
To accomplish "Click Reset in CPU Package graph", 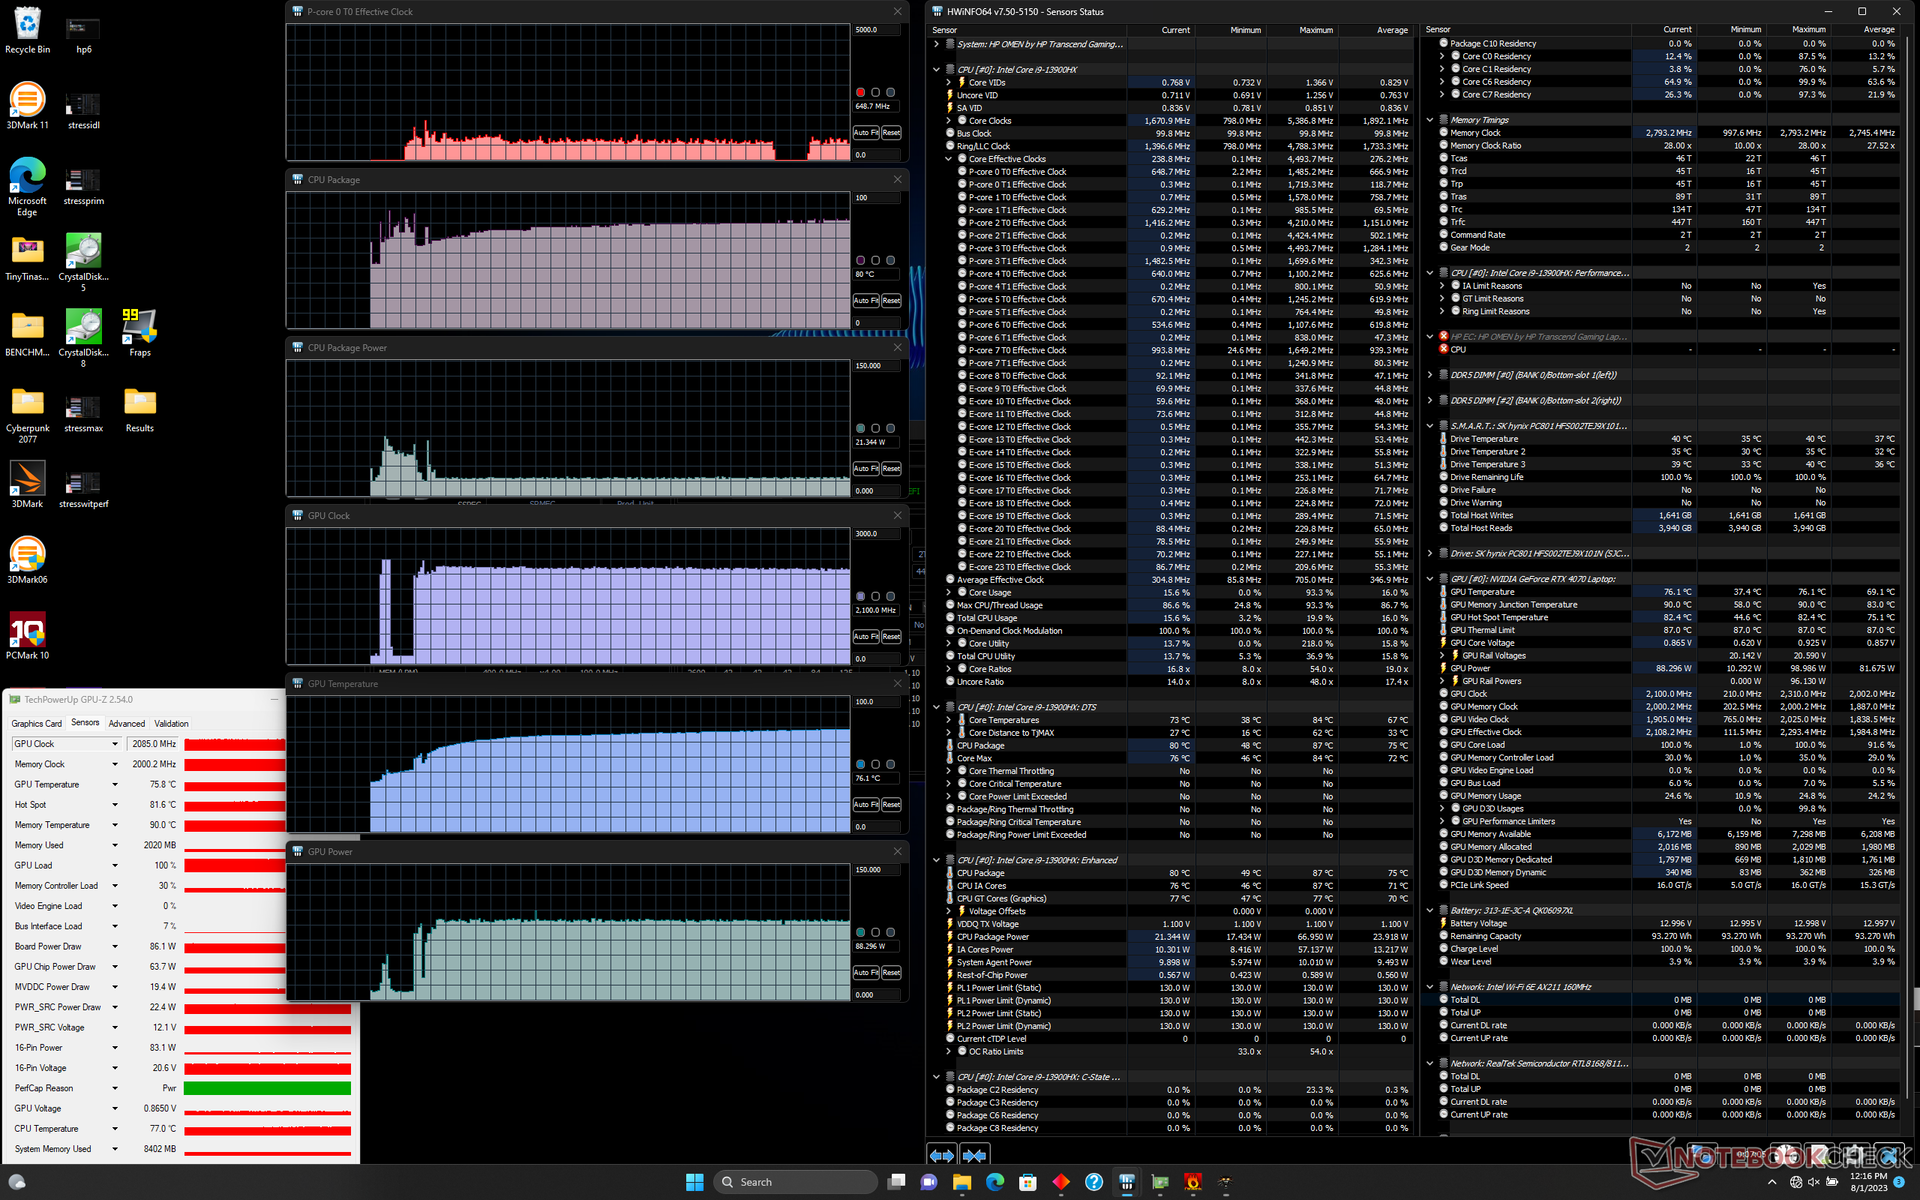I will pos(891,300).
